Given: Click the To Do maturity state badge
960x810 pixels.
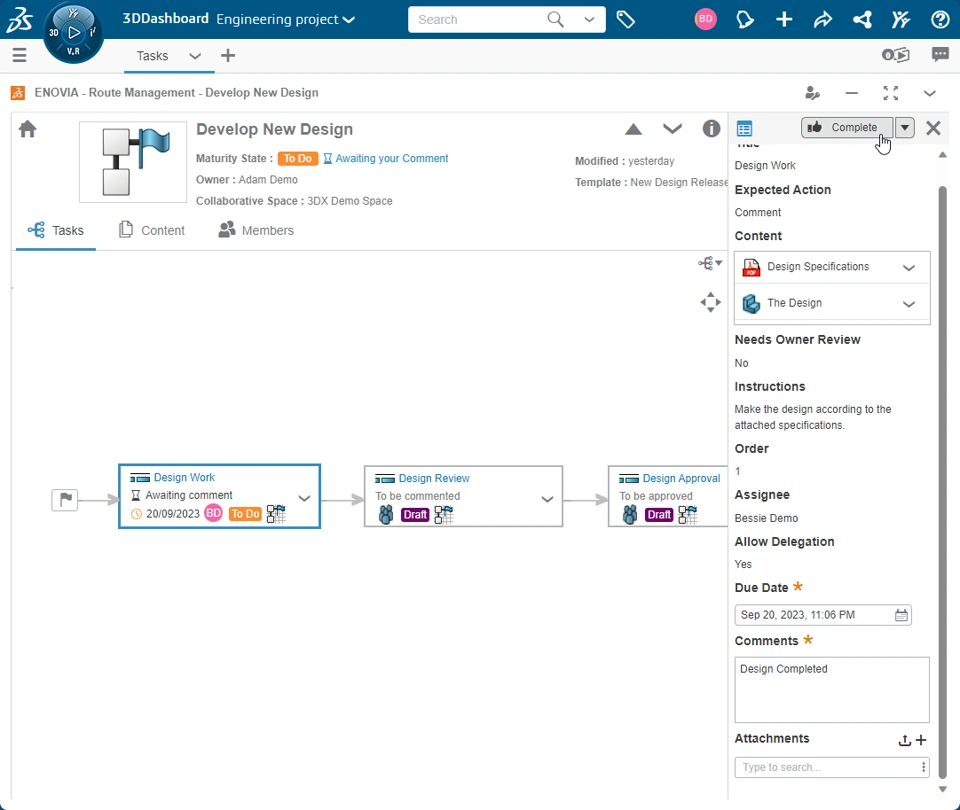Looking at the screenshot, I should tap(298, 159).
